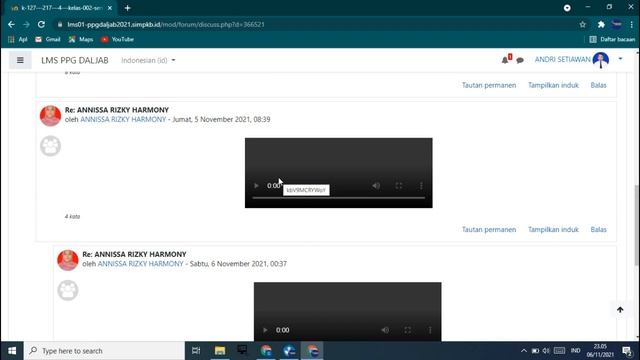640x360 pixels.
Task: Click the address bar URL
Action: (x=166, y=24)
